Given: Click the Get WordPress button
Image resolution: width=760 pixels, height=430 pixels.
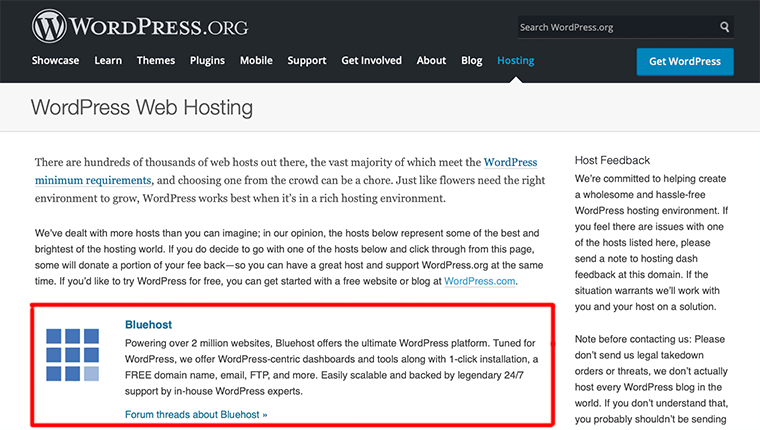Looking at the screenshot, I should point(685,62).
